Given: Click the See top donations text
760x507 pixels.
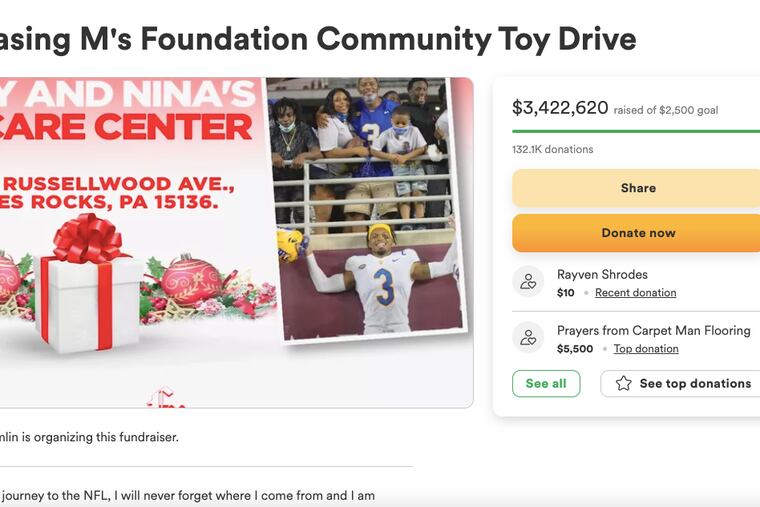Looking at the screenshot, I should [x=695, y=383].
